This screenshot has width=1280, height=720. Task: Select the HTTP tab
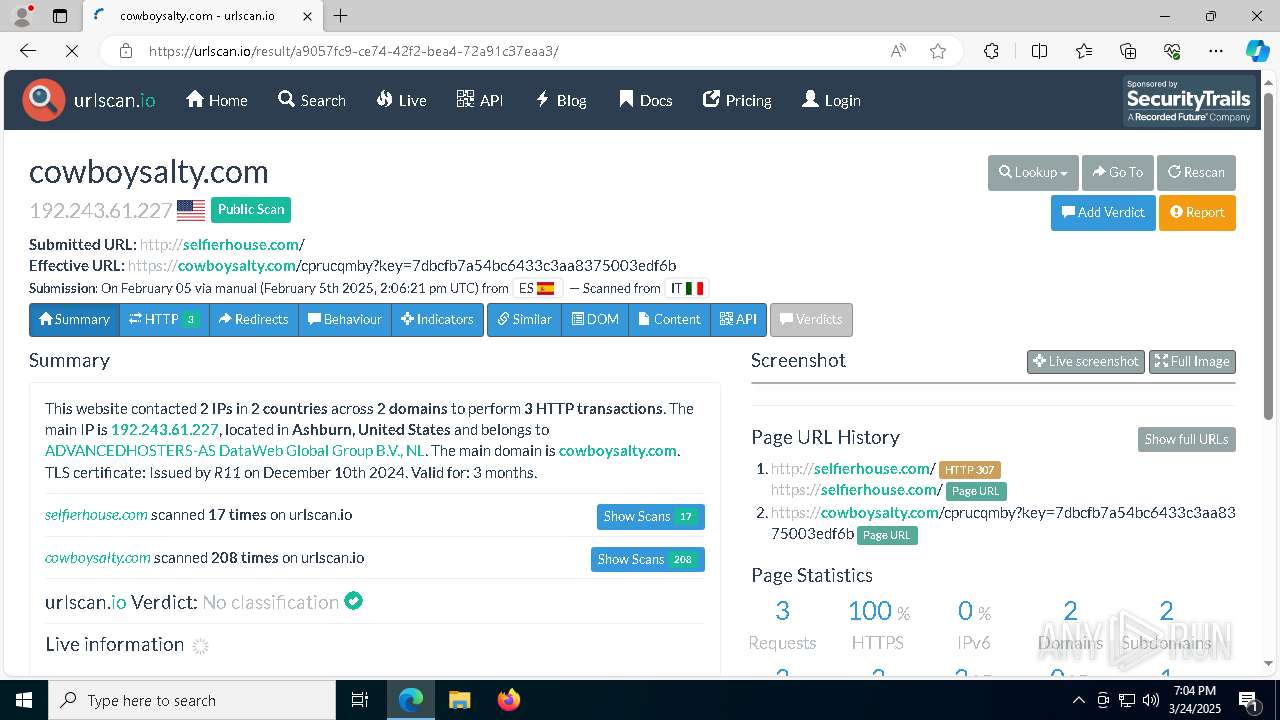point(164,319)
